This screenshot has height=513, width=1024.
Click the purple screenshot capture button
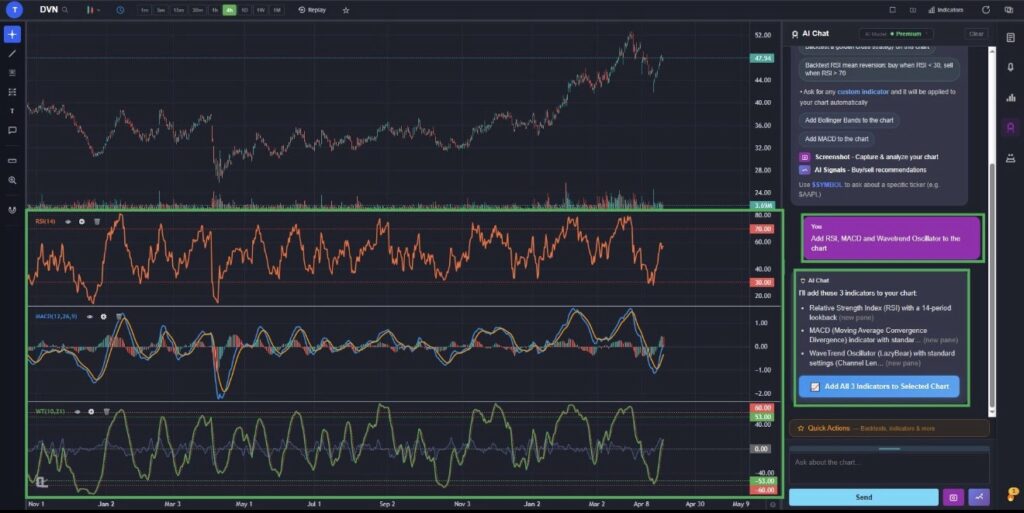(x=953, y=497)
